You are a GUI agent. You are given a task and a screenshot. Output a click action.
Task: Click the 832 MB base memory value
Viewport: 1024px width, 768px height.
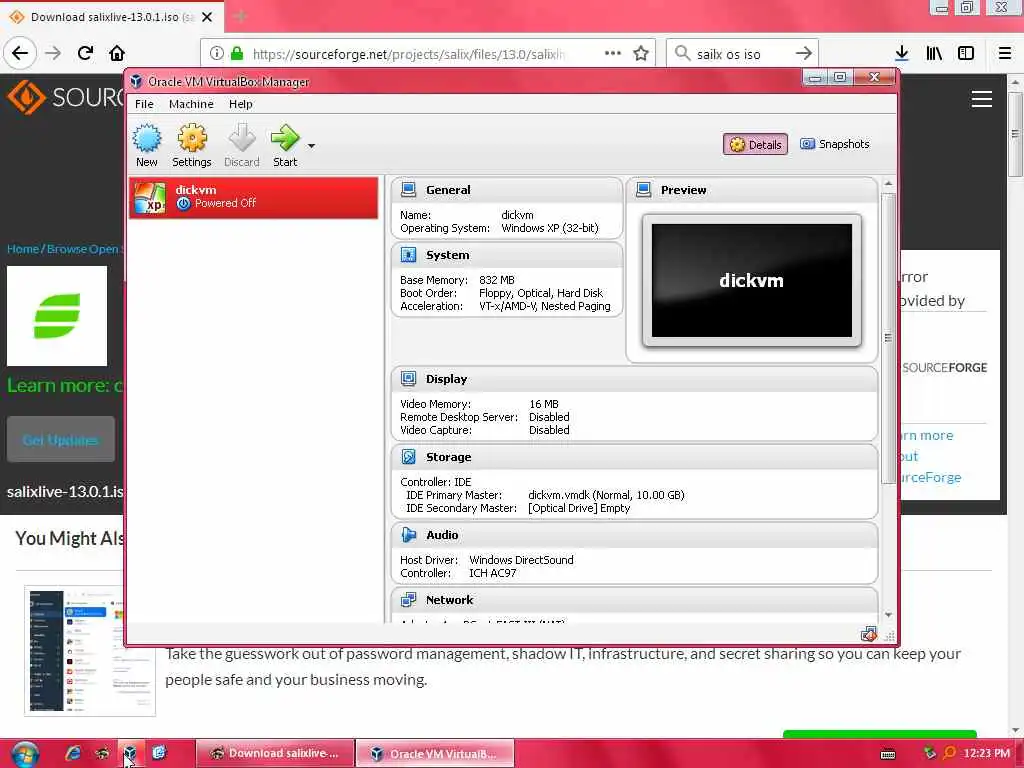pos(497,280)
